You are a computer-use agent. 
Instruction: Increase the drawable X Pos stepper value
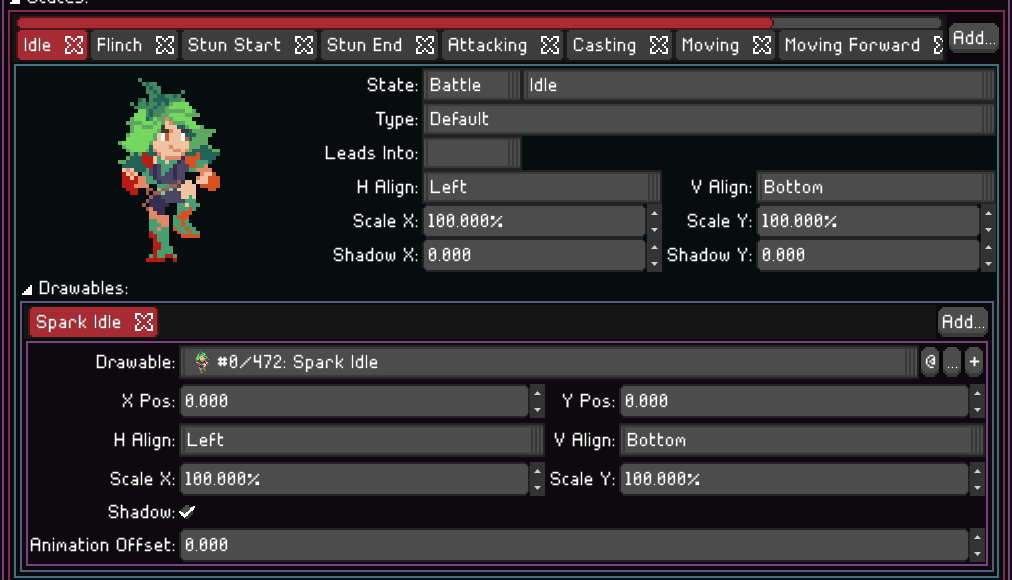(x=537, y=394)
